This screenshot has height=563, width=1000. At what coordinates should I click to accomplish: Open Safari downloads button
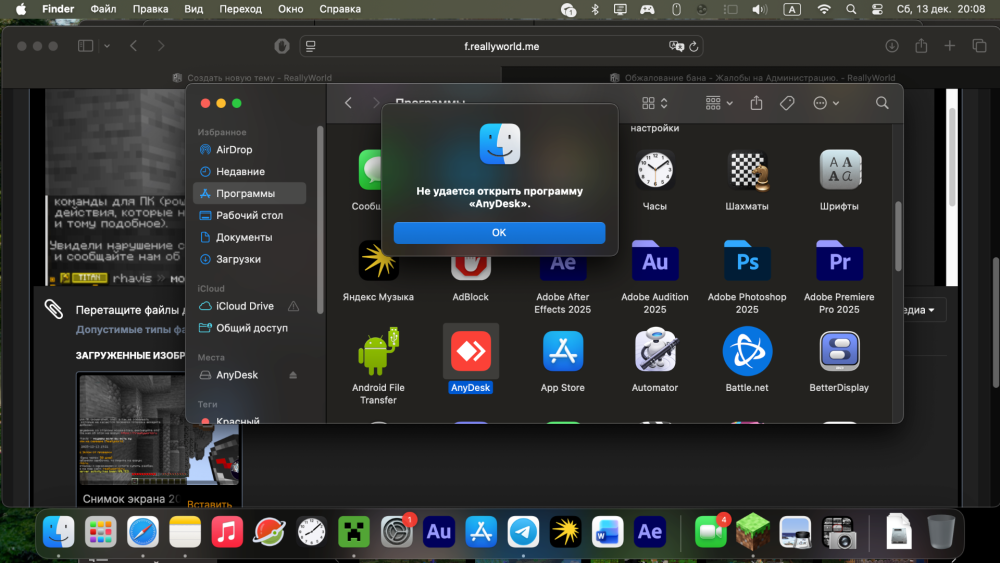coord(892,46)
